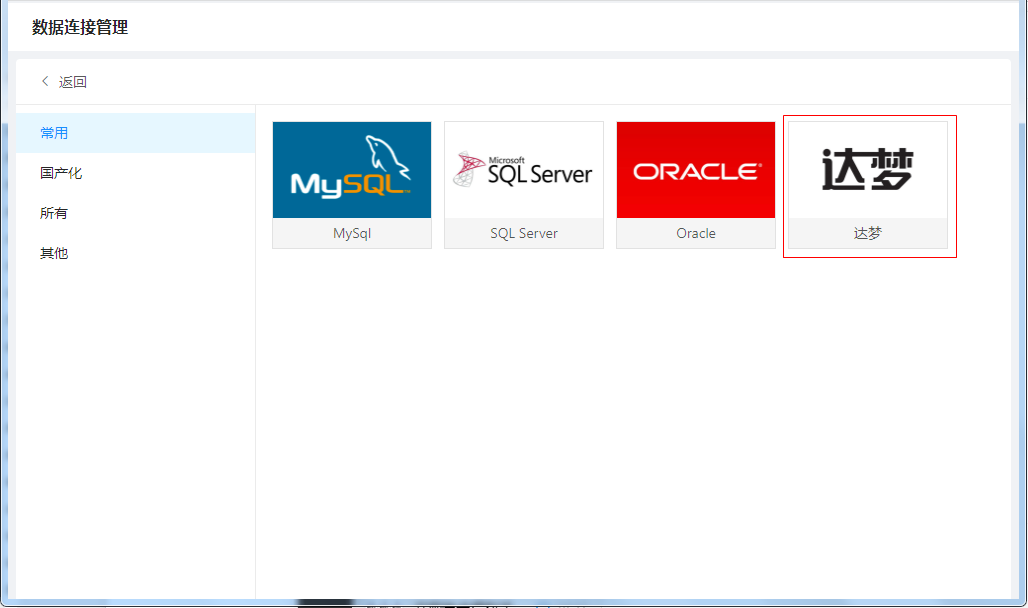Select the MySql database connector
The height and width of the screenshot is (608, 1028).
coord(351,186)
